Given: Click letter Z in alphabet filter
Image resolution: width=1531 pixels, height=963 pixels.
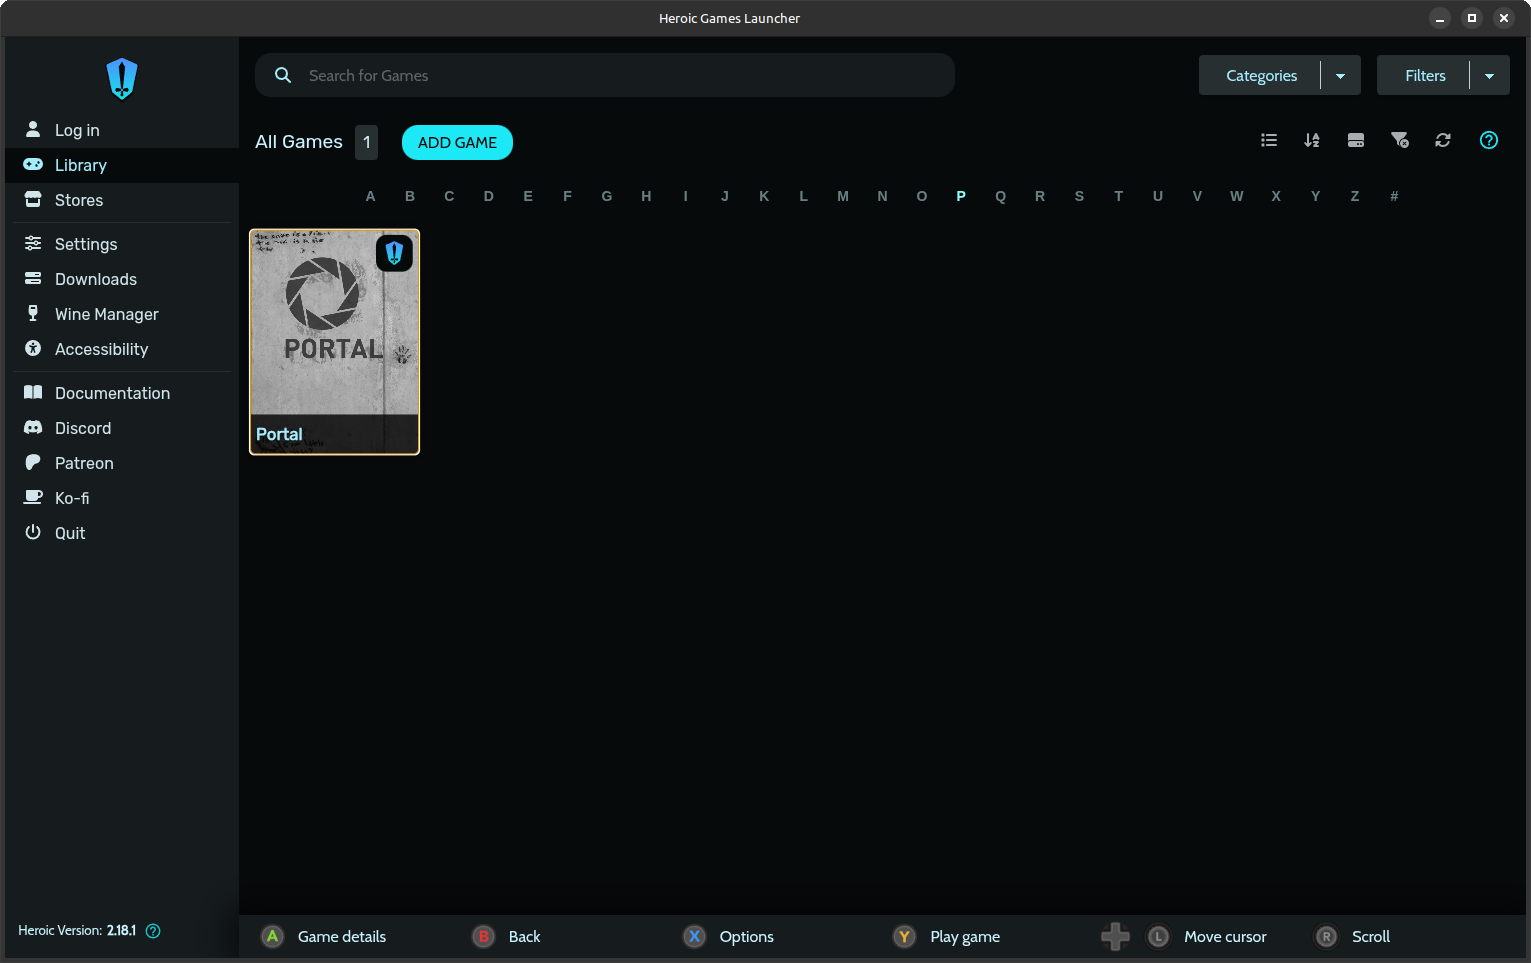Looking at the screenshot, I should (1355, 196).
